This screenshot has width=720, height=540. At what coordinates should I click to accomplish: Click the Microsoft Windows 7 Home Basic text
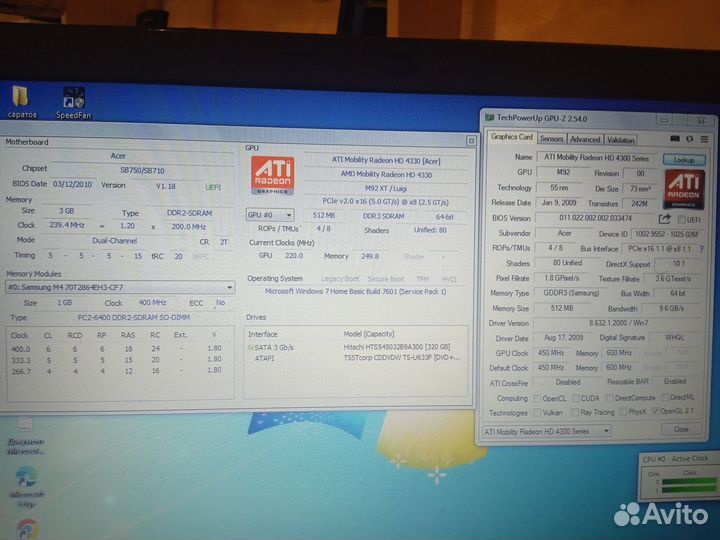(x=355, y=292)
